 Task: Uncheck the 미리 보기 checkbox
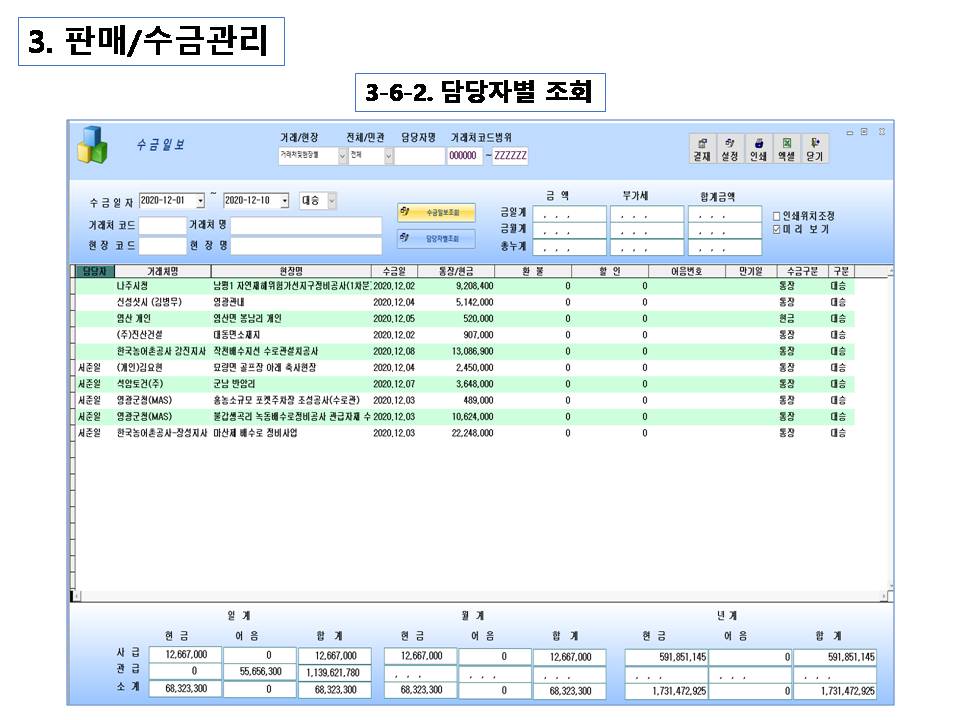tap(776, 230)
